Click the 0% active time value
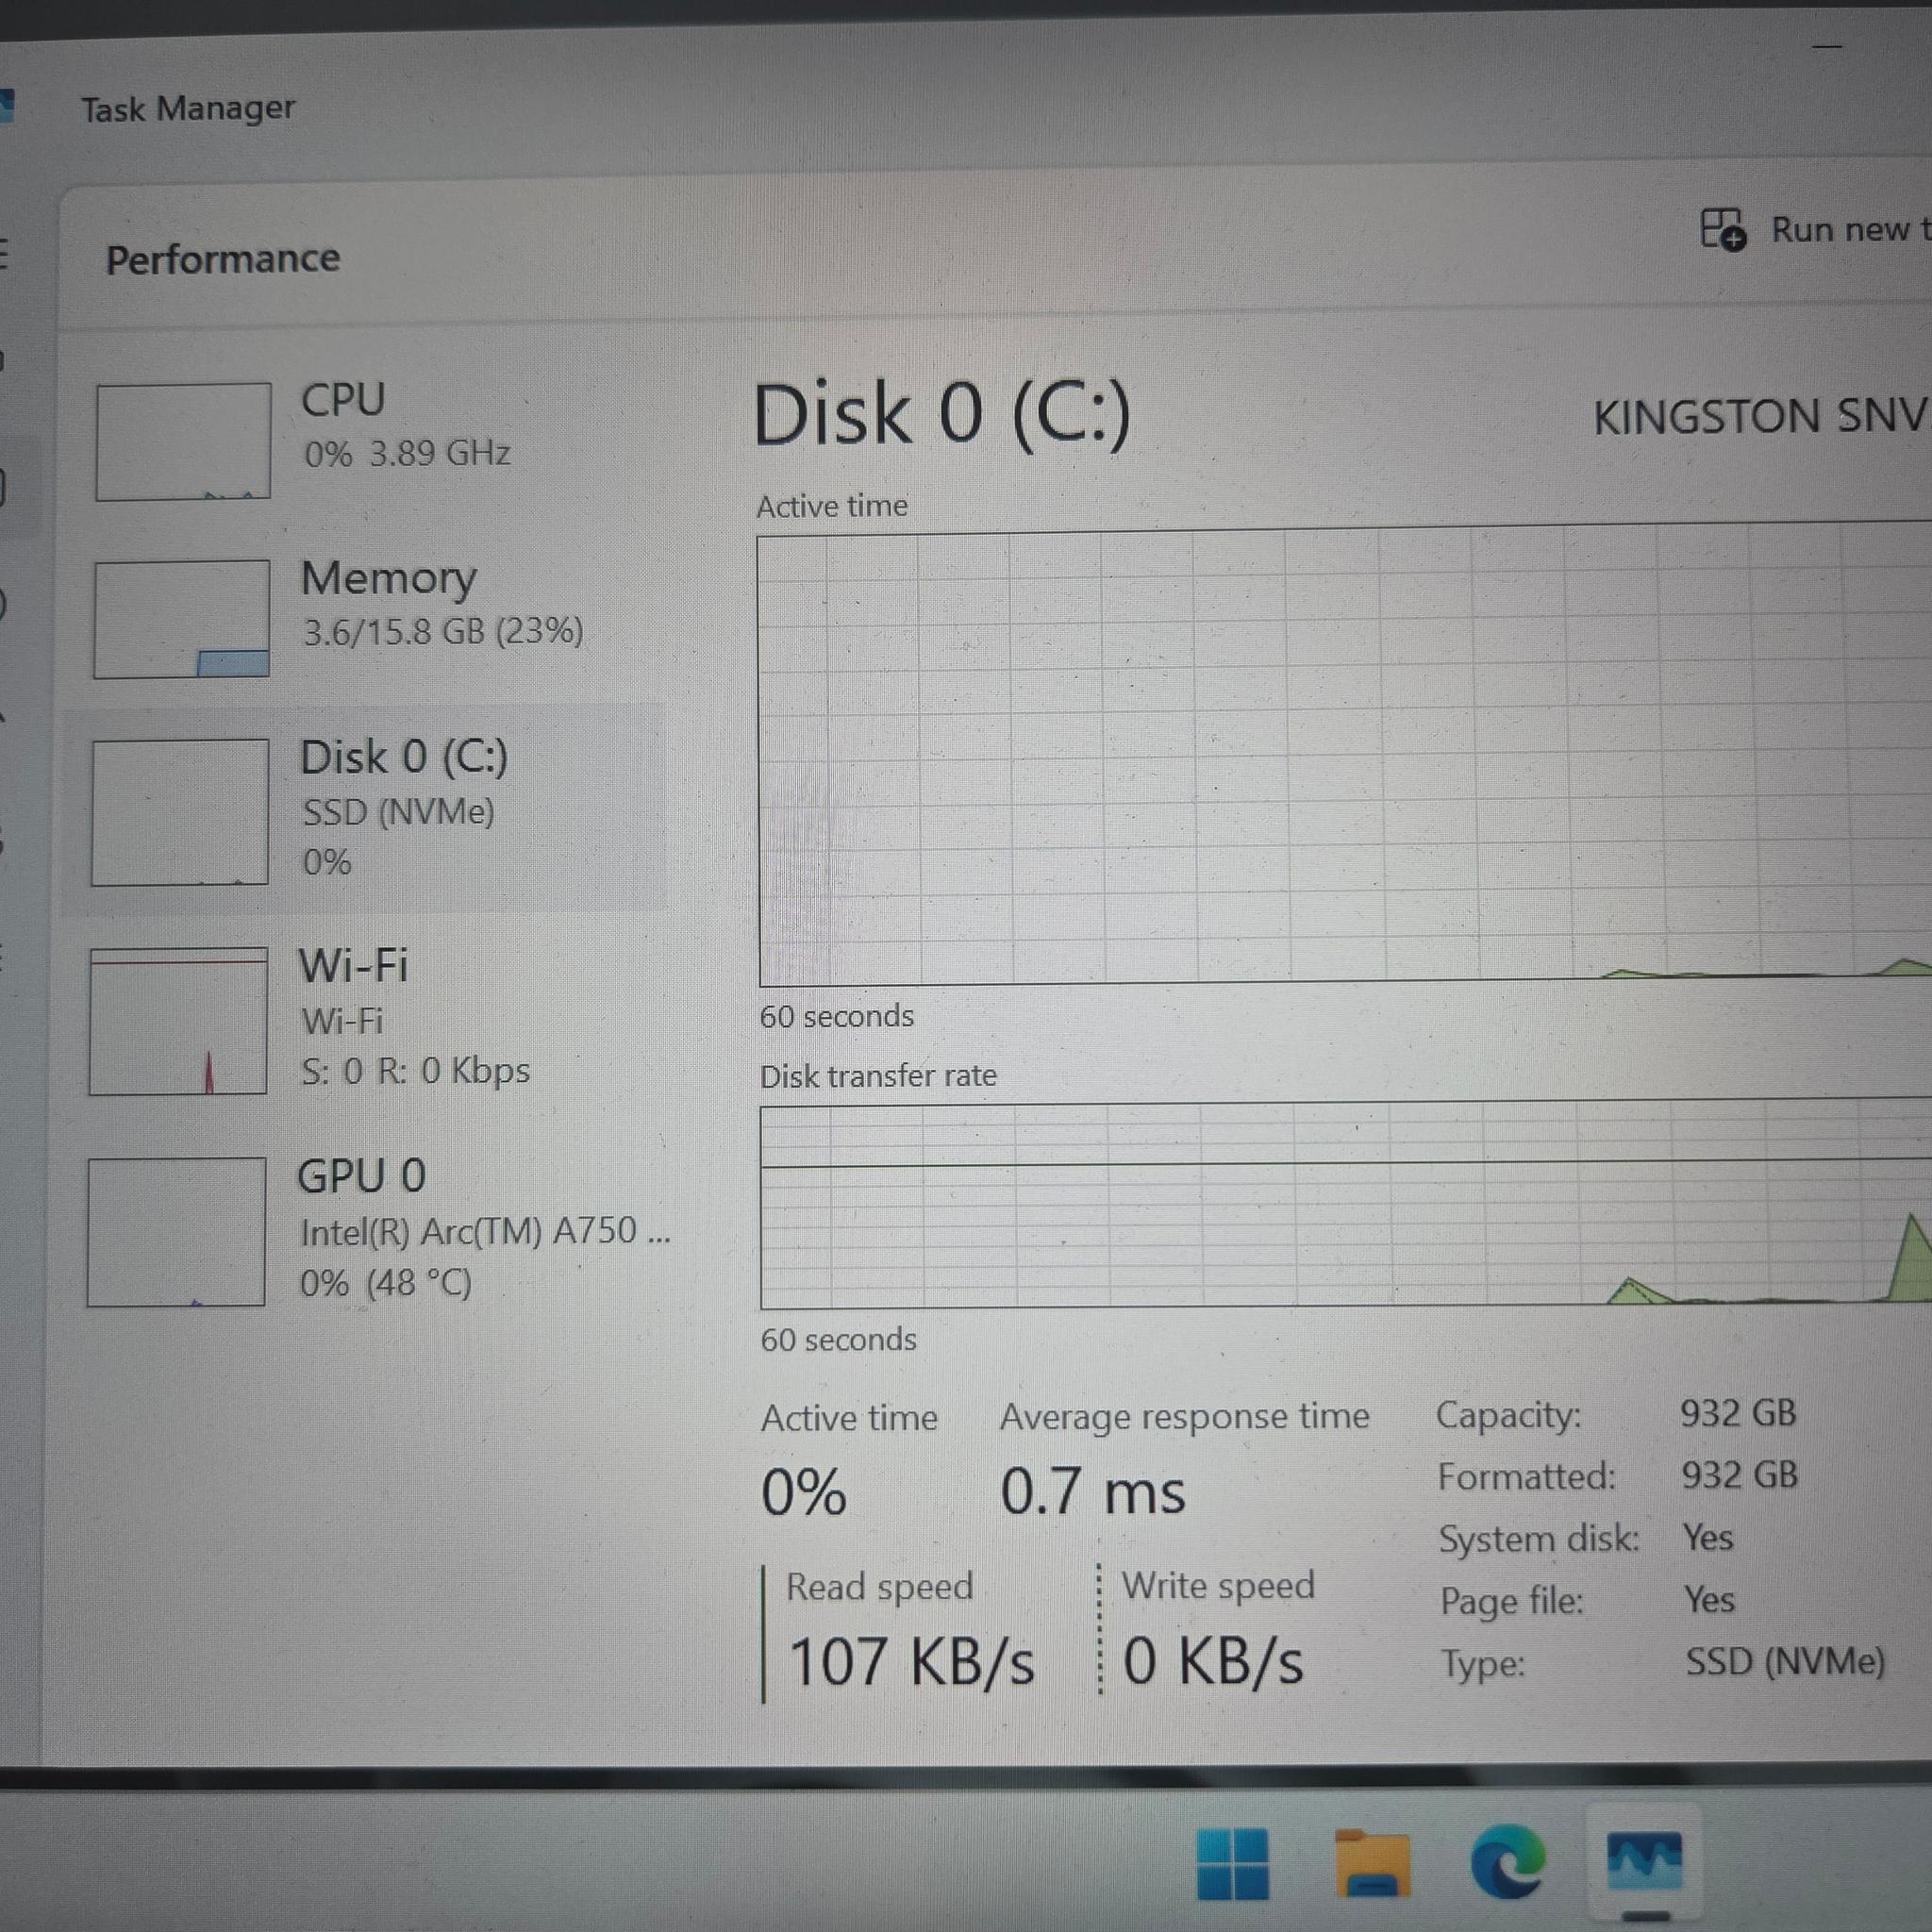Viewport: 1932px width, 1932px height. tap(804, 1492)
